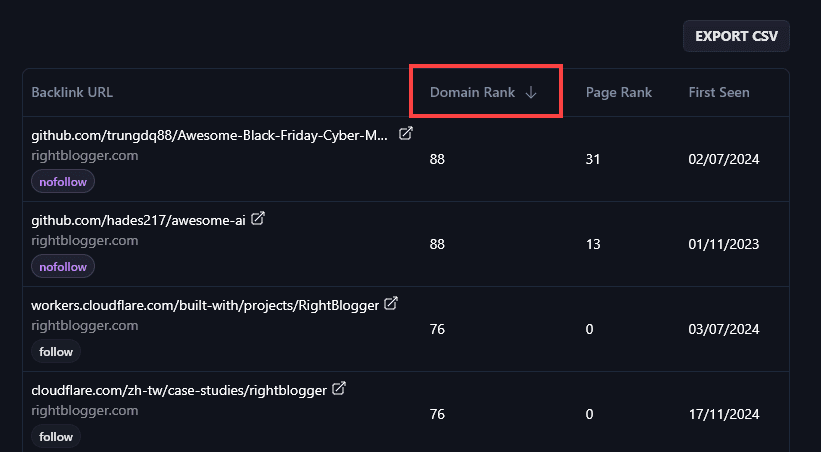Open github.com/hades217/awesome-ai link
This screenshot has width=821, height=452.
[x=138, y=221]
